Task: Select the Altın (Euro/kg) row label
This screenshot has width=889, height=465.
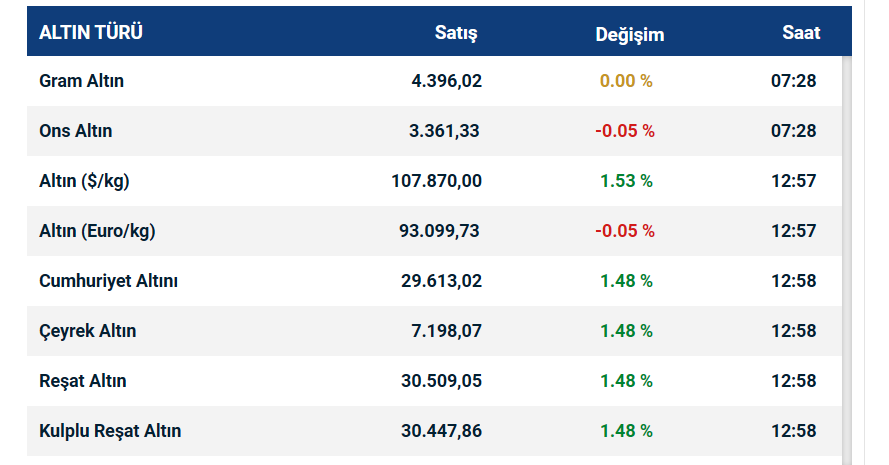Action: click(x=97, y=231)
